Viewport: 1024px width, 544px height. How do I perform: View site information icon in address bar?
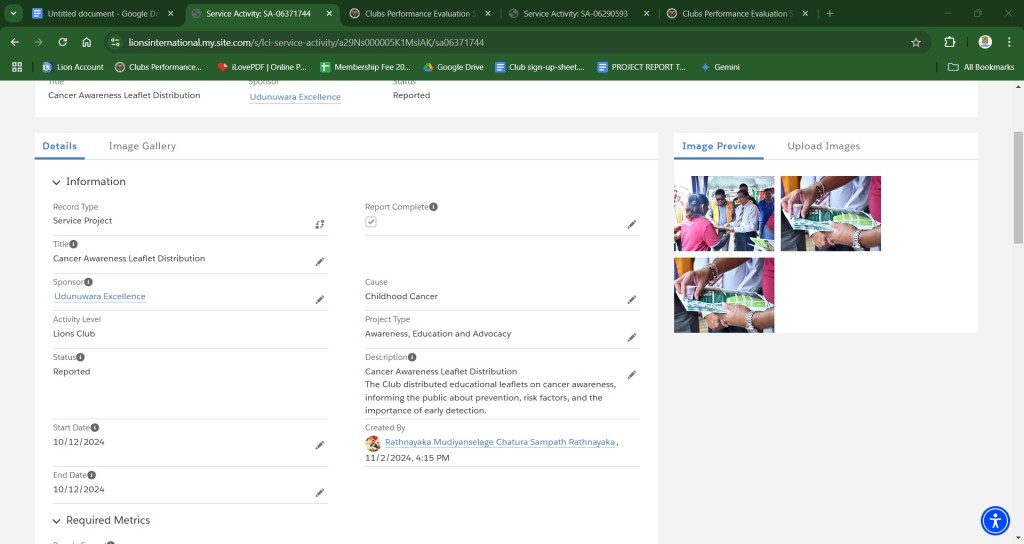(x=115, y=42)
